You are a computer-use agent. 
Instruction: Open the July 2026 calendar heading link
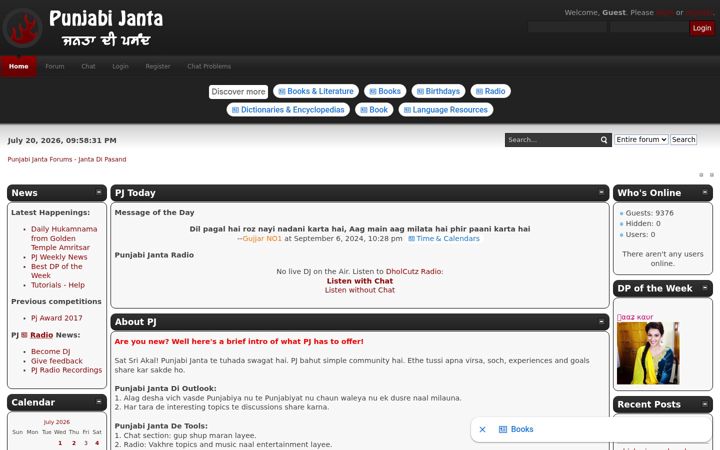point(57,422)
